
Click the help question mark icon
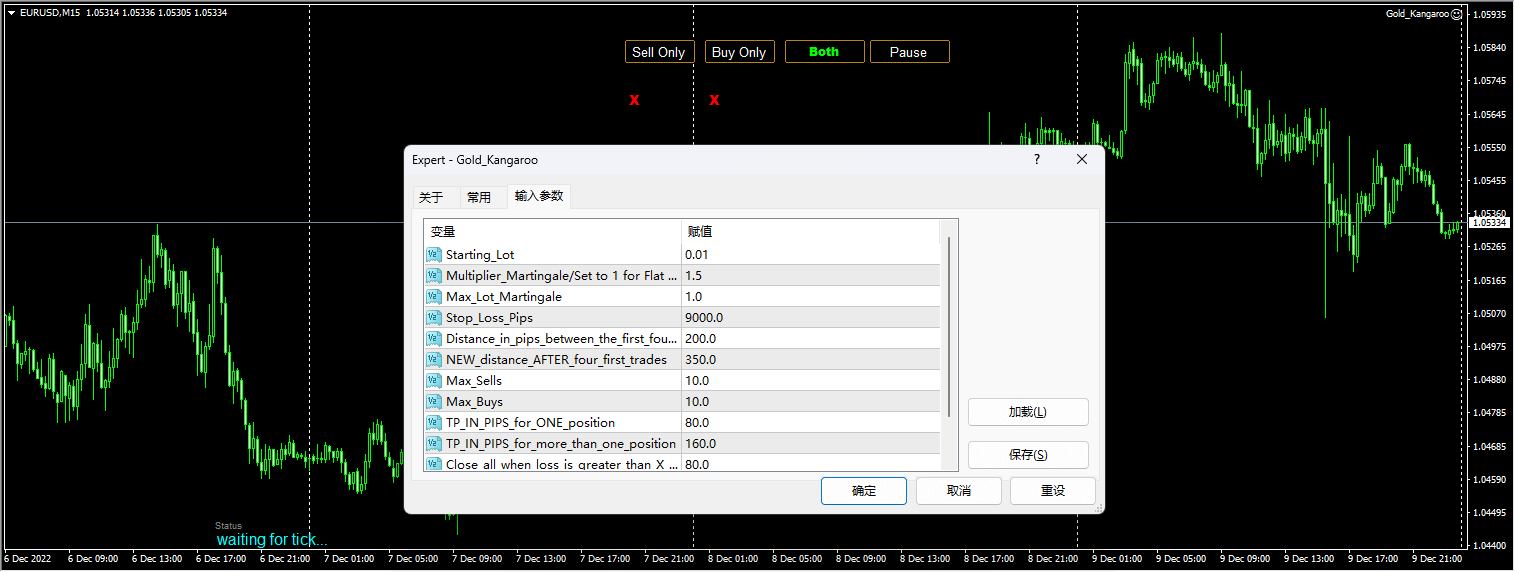pyautogui.click(x=1036, y=160)
